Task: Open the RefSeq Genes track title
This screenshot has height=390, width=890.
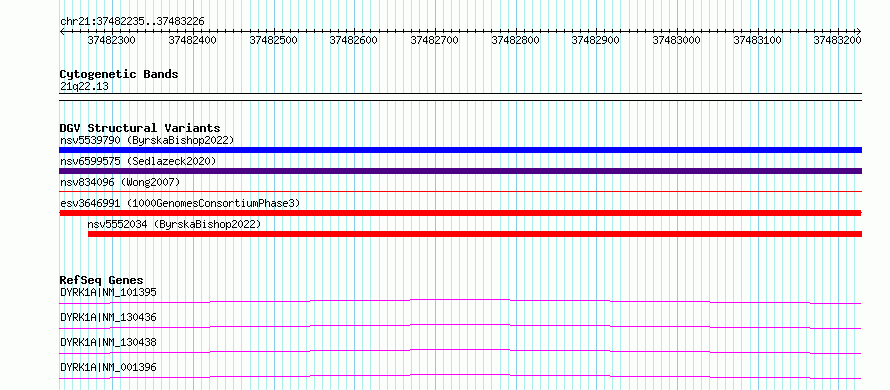Action: (102, 280)
